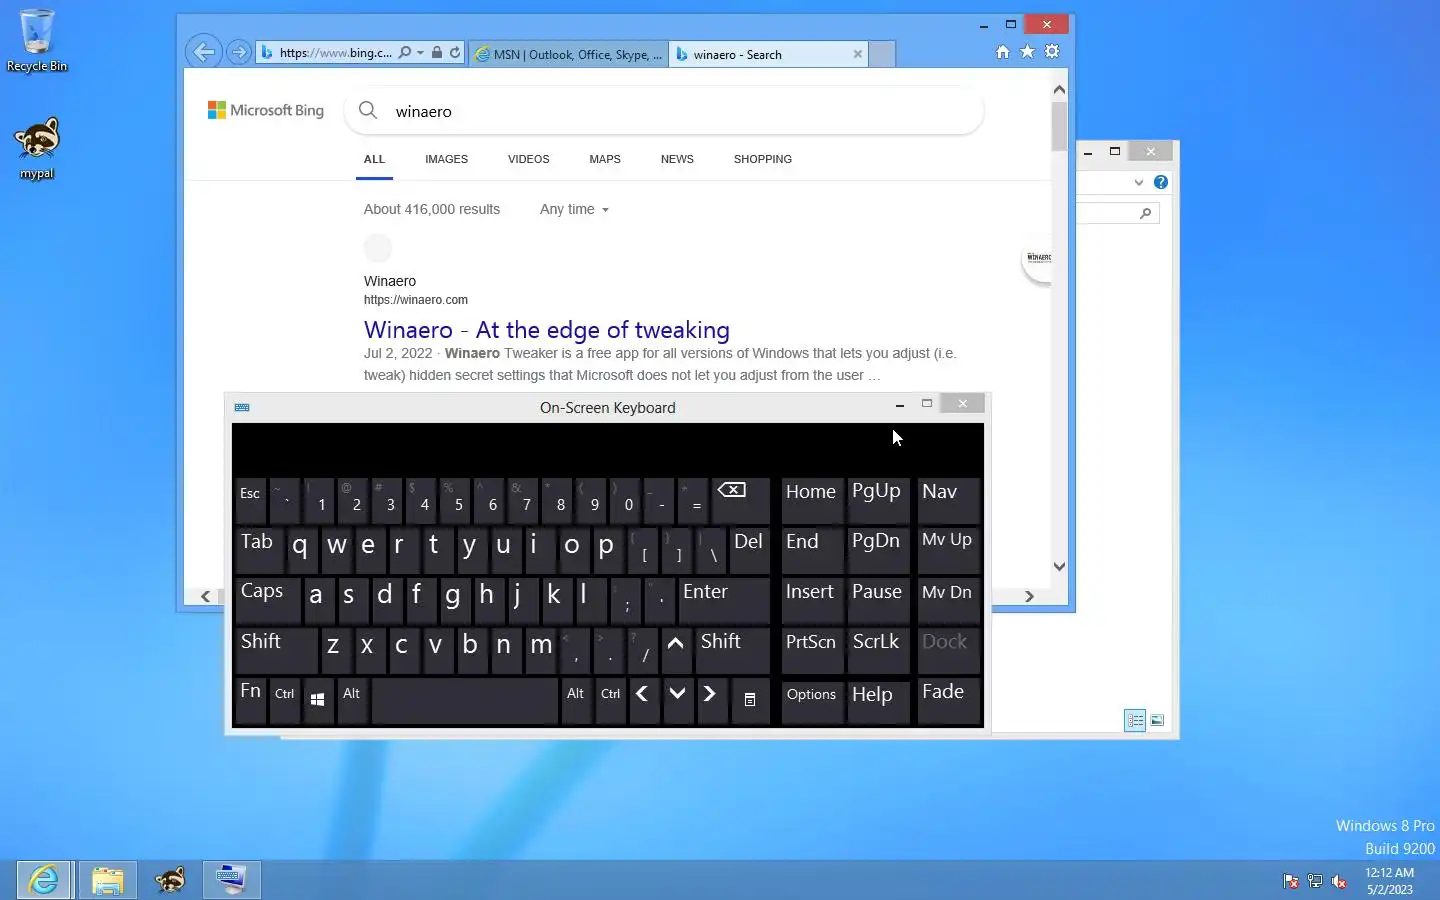1440x900 pixels.
Task: Toggle the Caps key on keyboard
Action: 268,599
